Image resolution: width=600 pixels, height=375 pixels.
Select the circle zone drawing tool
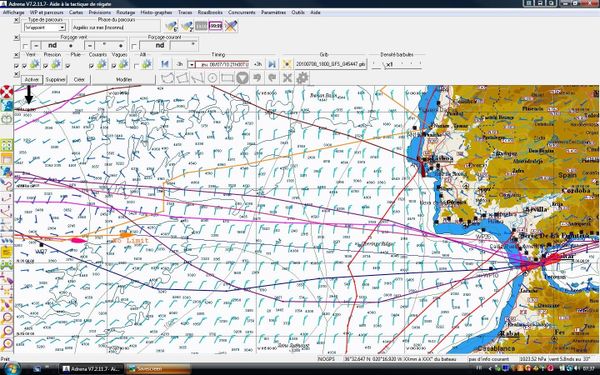[212, 78]
